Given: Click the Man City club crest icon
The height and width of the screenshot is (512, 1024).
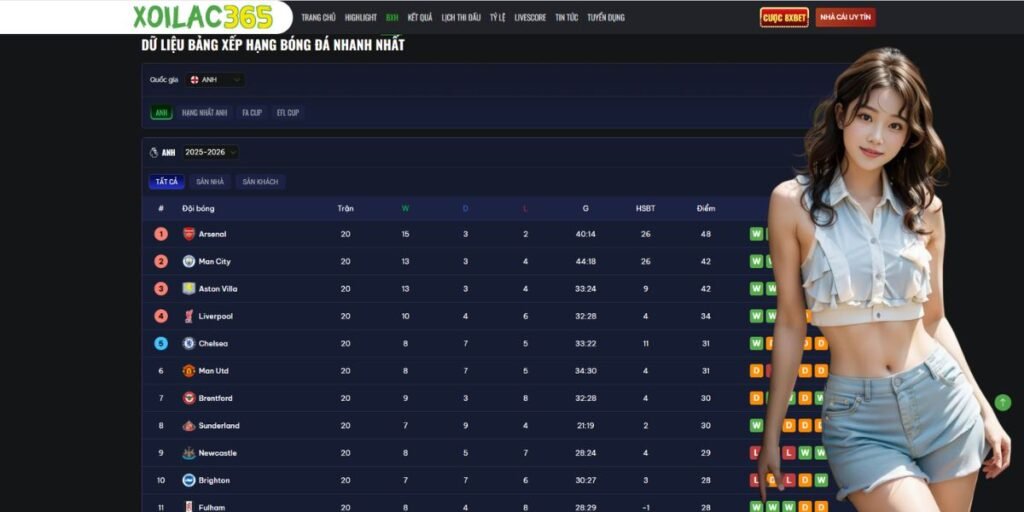Looking at the screenshot, I should point(188,261).
